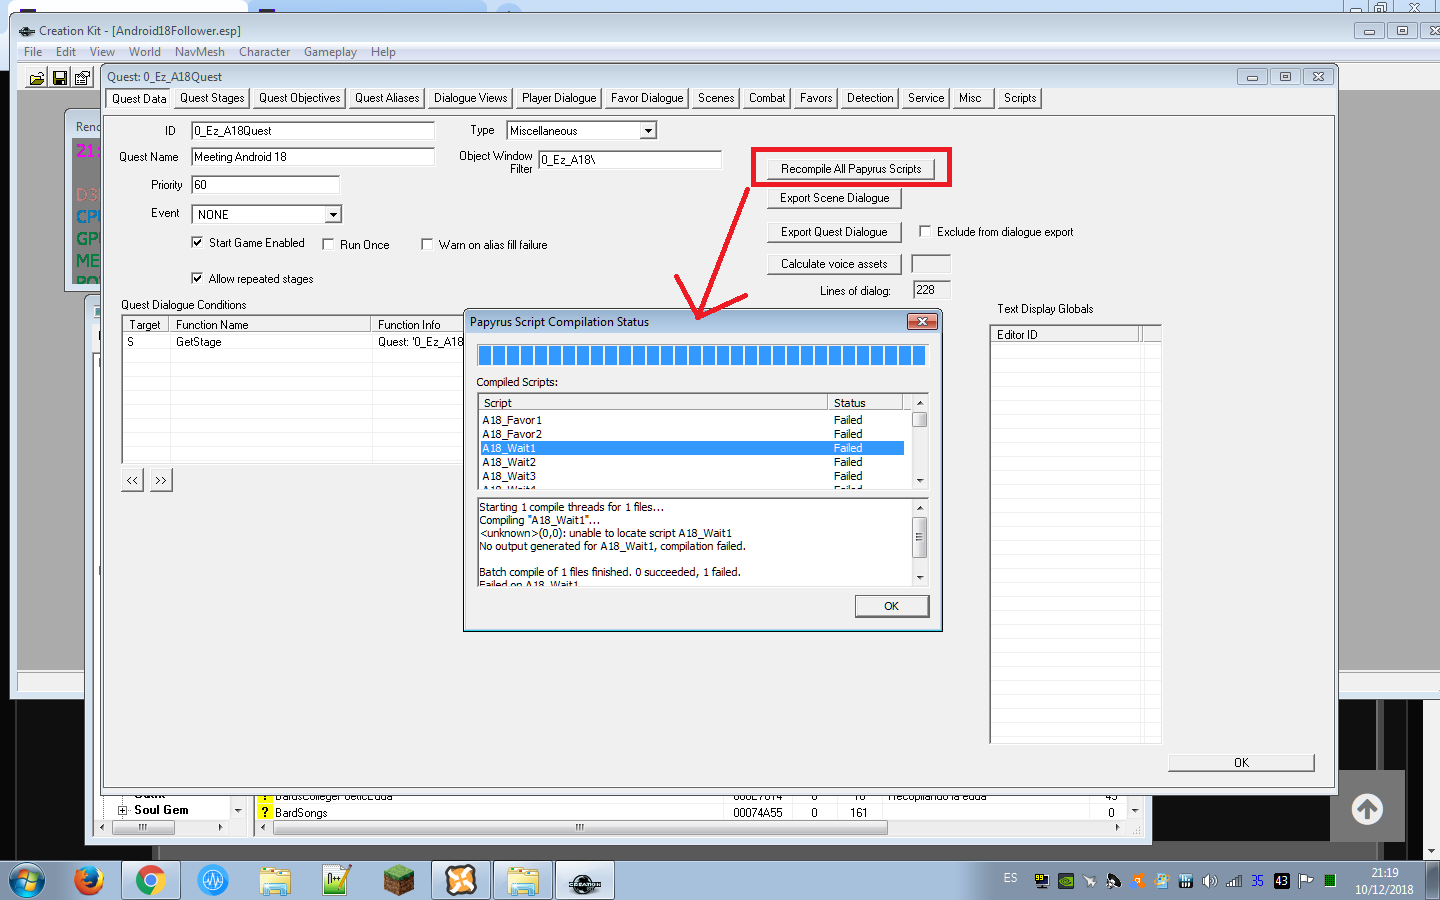Click Recompile All Papyrus Scripts button
1440x900 pixels.
pyautogui.click(x=851, y=169)
